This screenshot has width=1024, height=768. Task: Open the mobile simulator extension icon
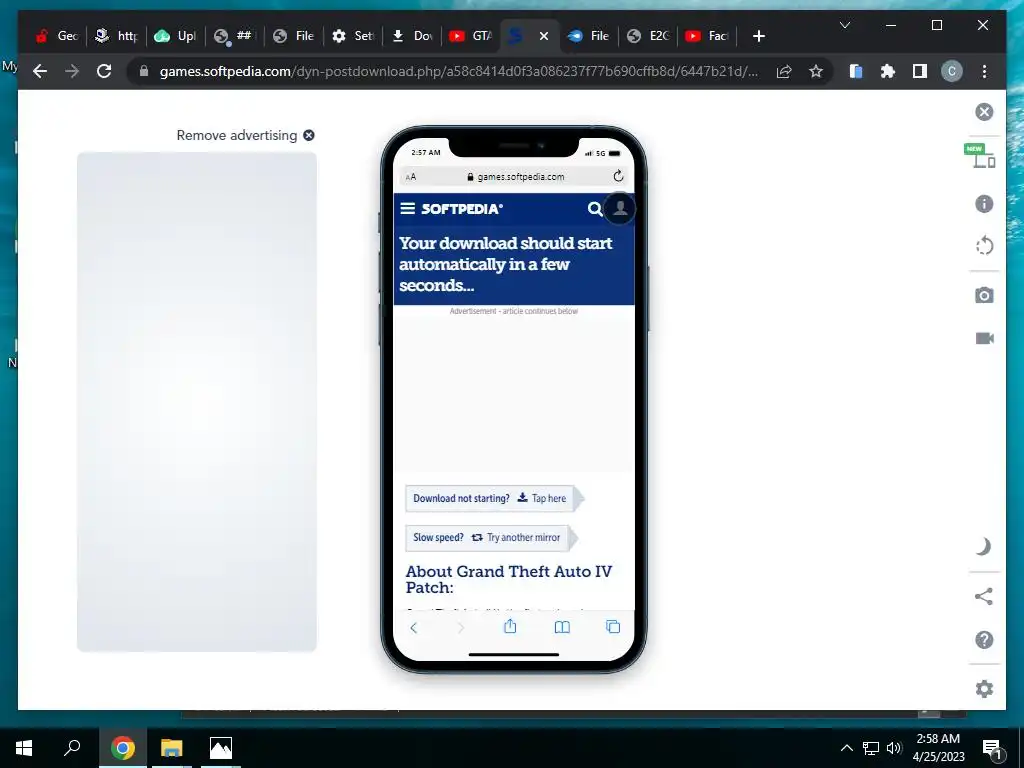click(x=856, y=71)
